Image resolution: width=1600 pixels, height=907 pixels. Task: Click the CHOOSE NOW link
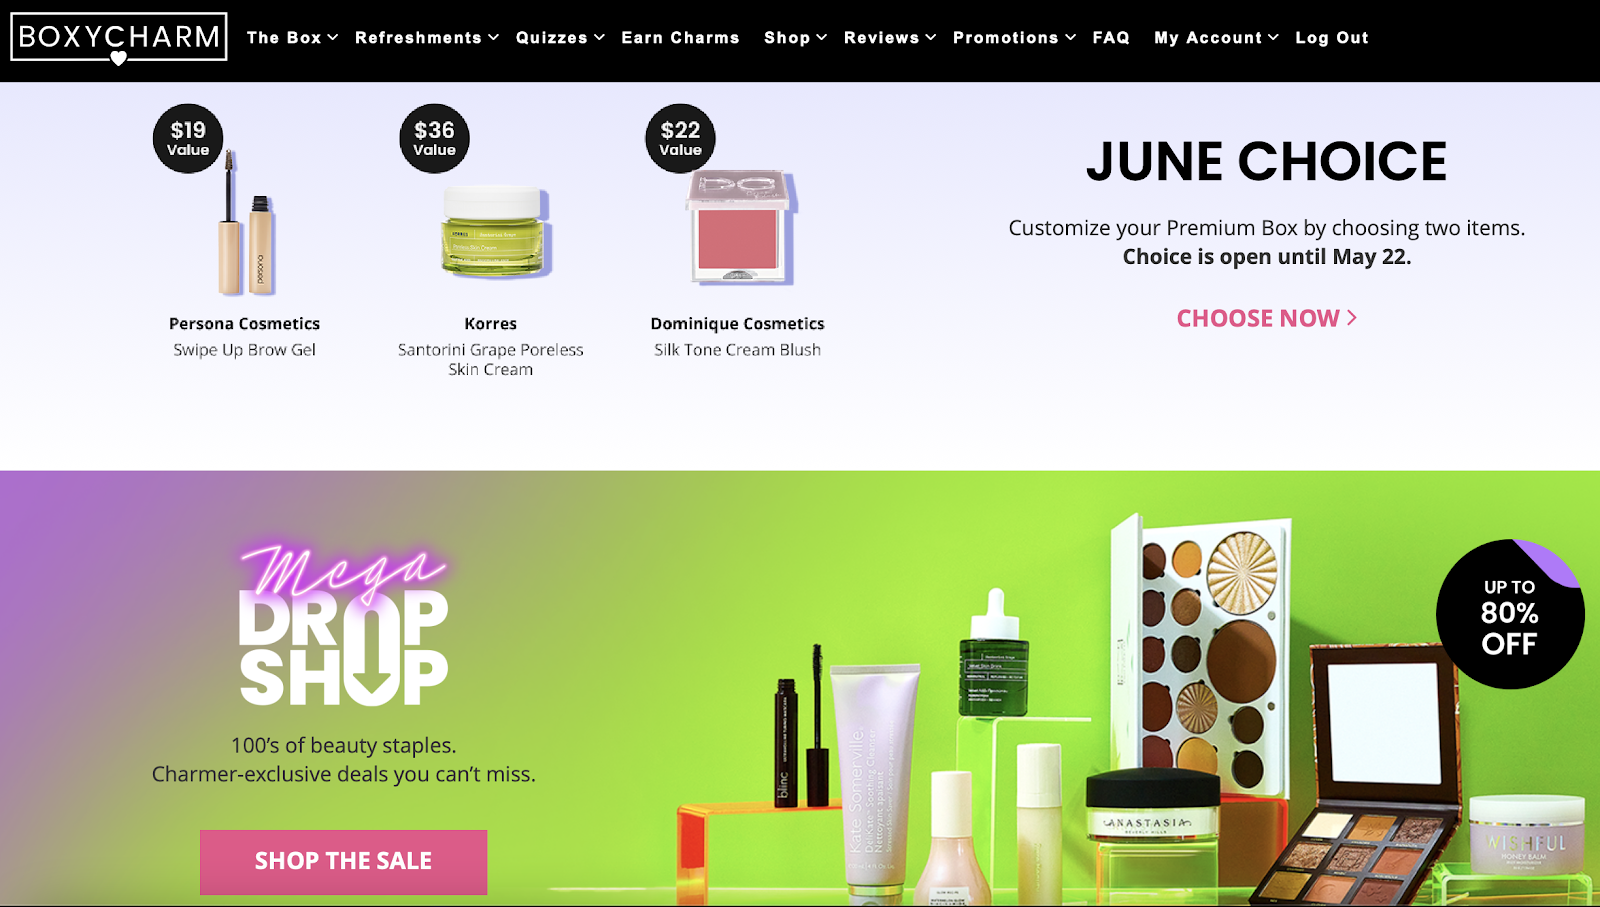click(x=1266, y=318)
